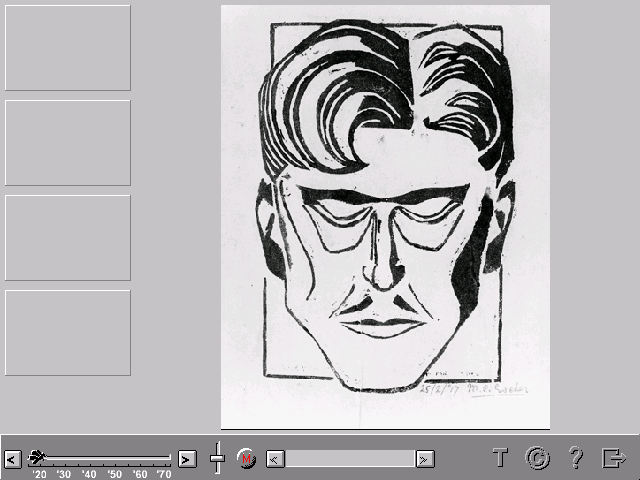
Task: Click the woodcut portrait artwork image
Action: [x=385, y=216]
